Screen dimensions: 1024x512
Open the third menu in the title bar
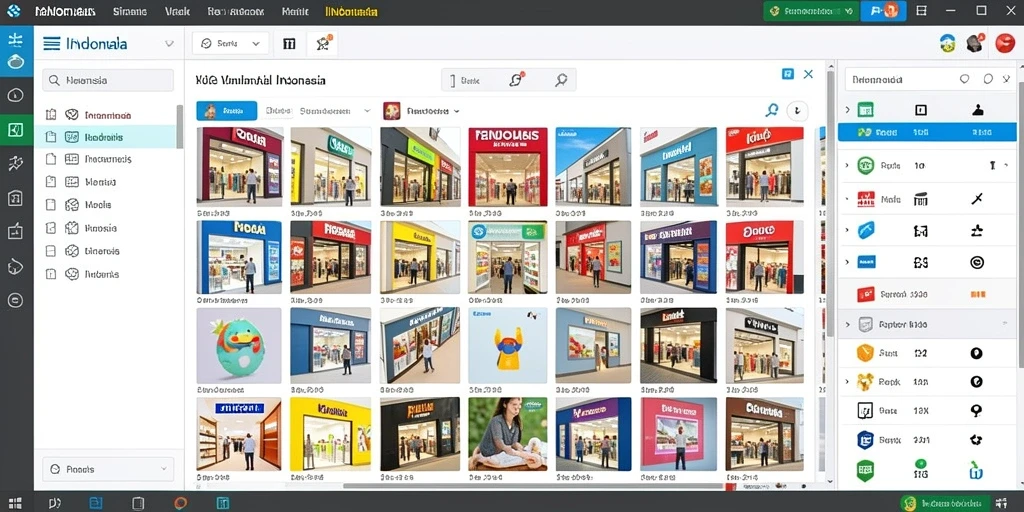[x=236, y=11]
